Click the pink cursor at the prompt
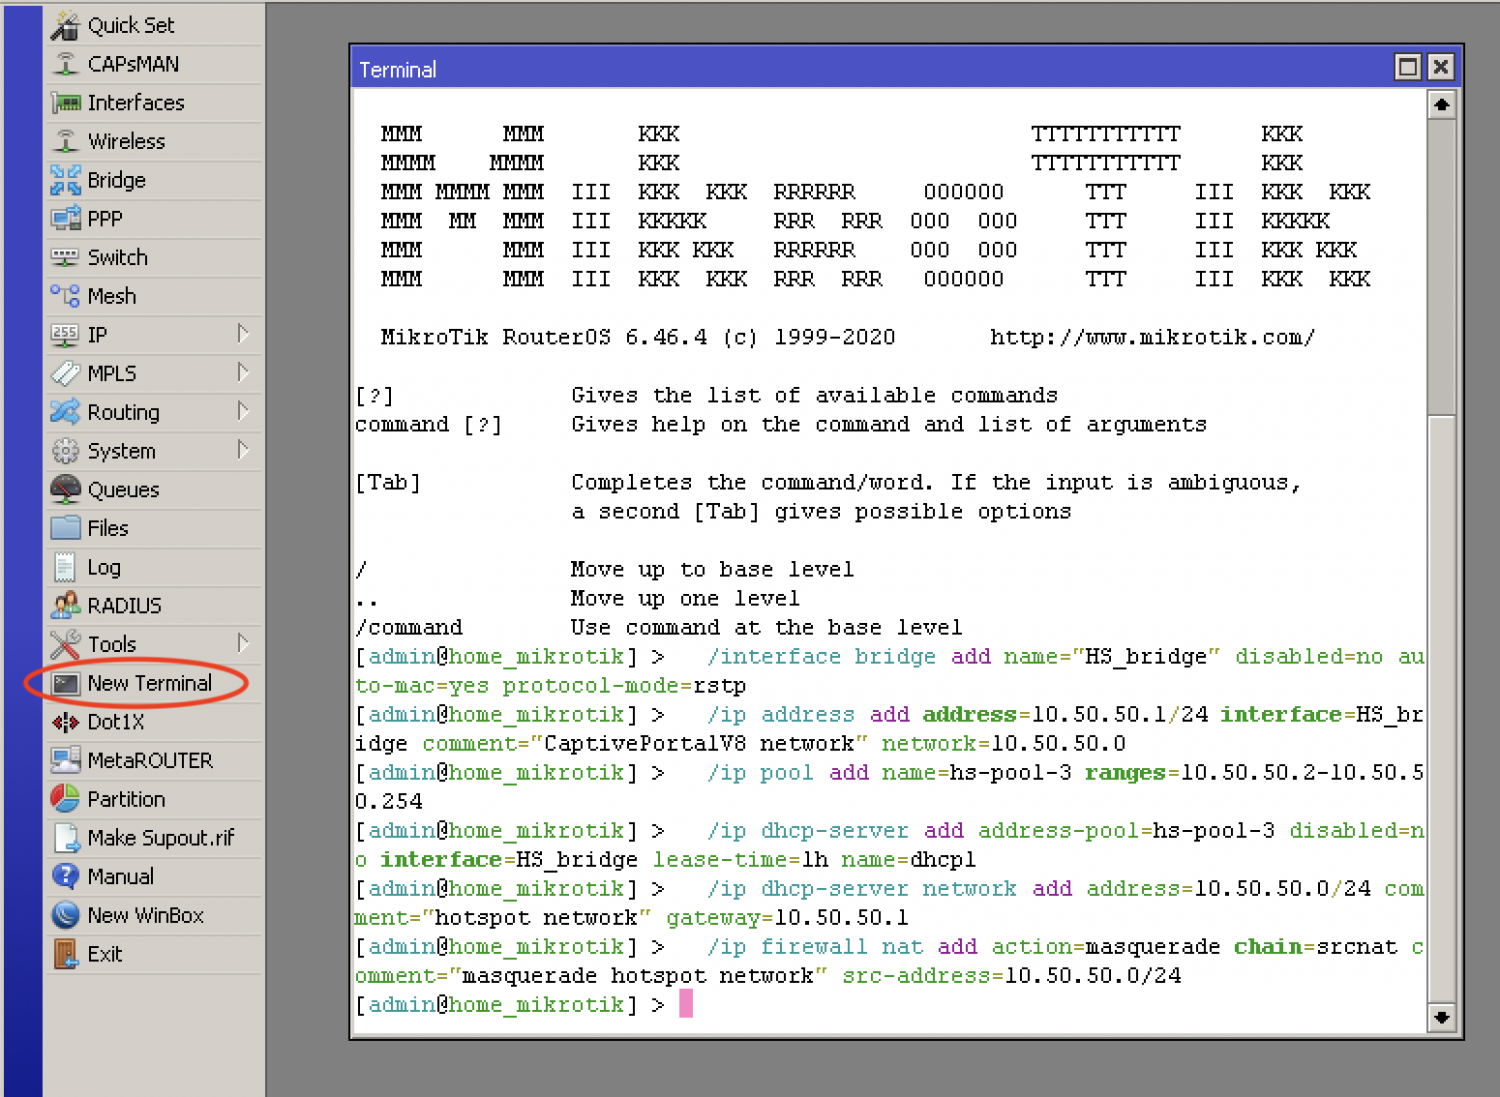Screen dimensions: 1500x1097 point(686,1004)
